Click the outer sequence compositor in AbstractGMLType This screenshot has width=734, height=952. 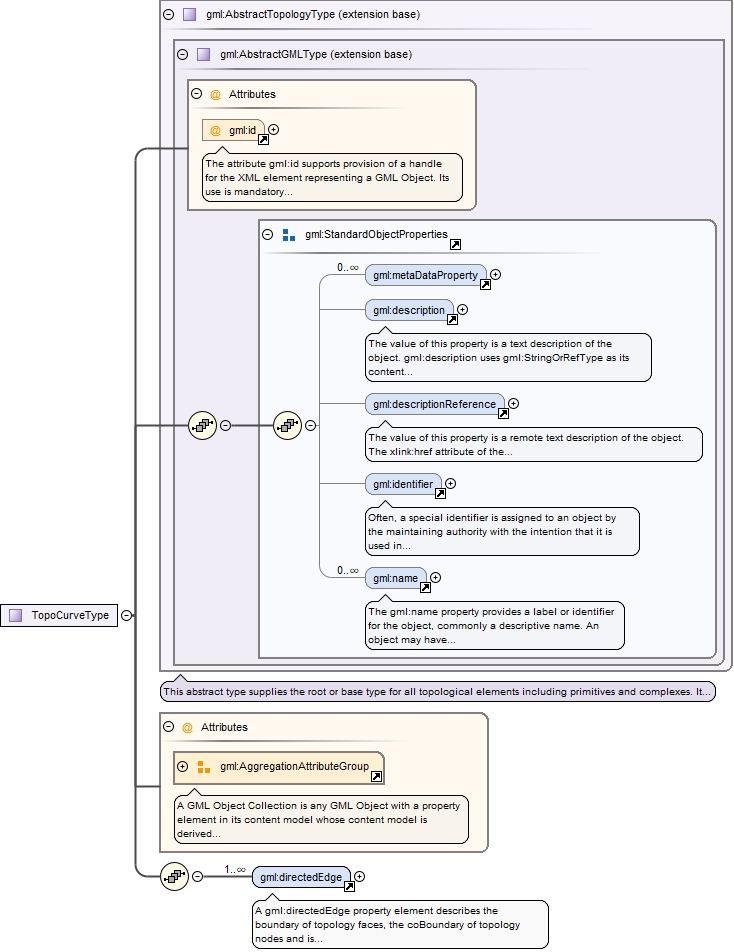pos(203,426)
